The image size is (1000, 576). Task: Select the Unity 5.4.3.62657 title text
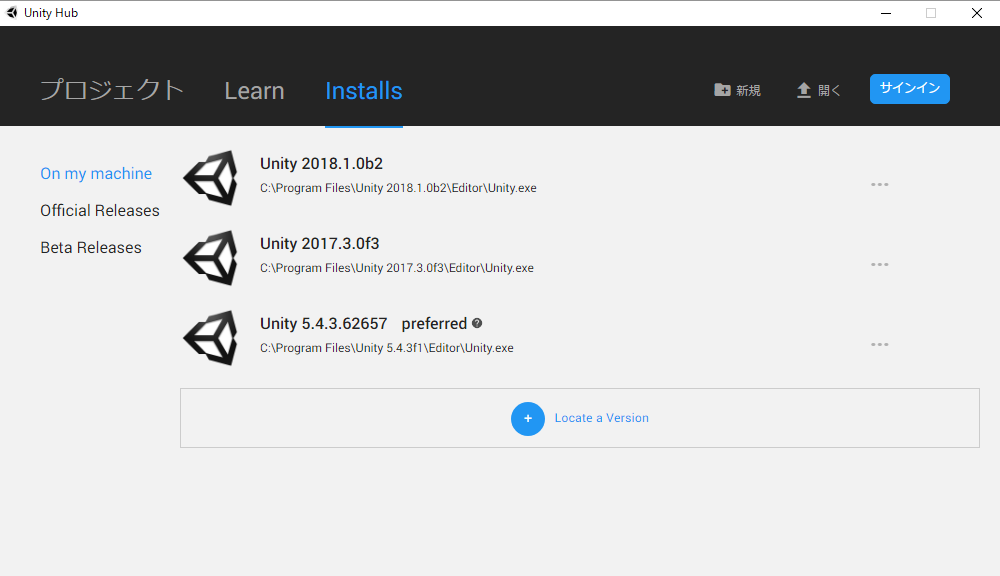[x=323, y=323]
